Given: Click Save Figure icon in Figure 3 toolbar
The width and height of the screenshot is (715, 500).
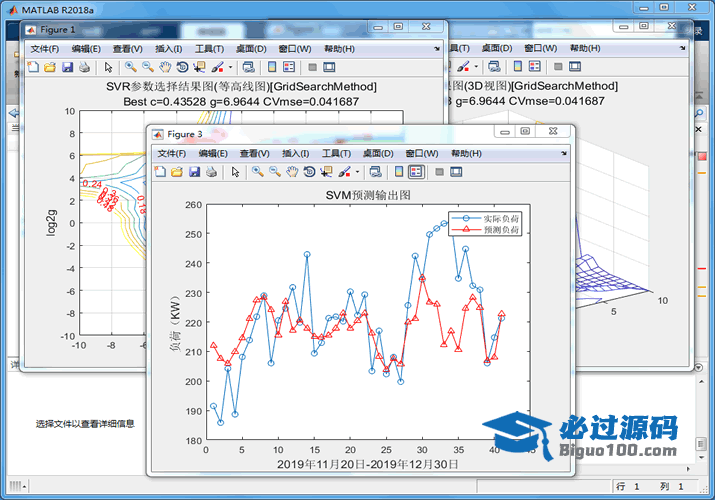Looking at the screenshot, I should pos(194,172).
